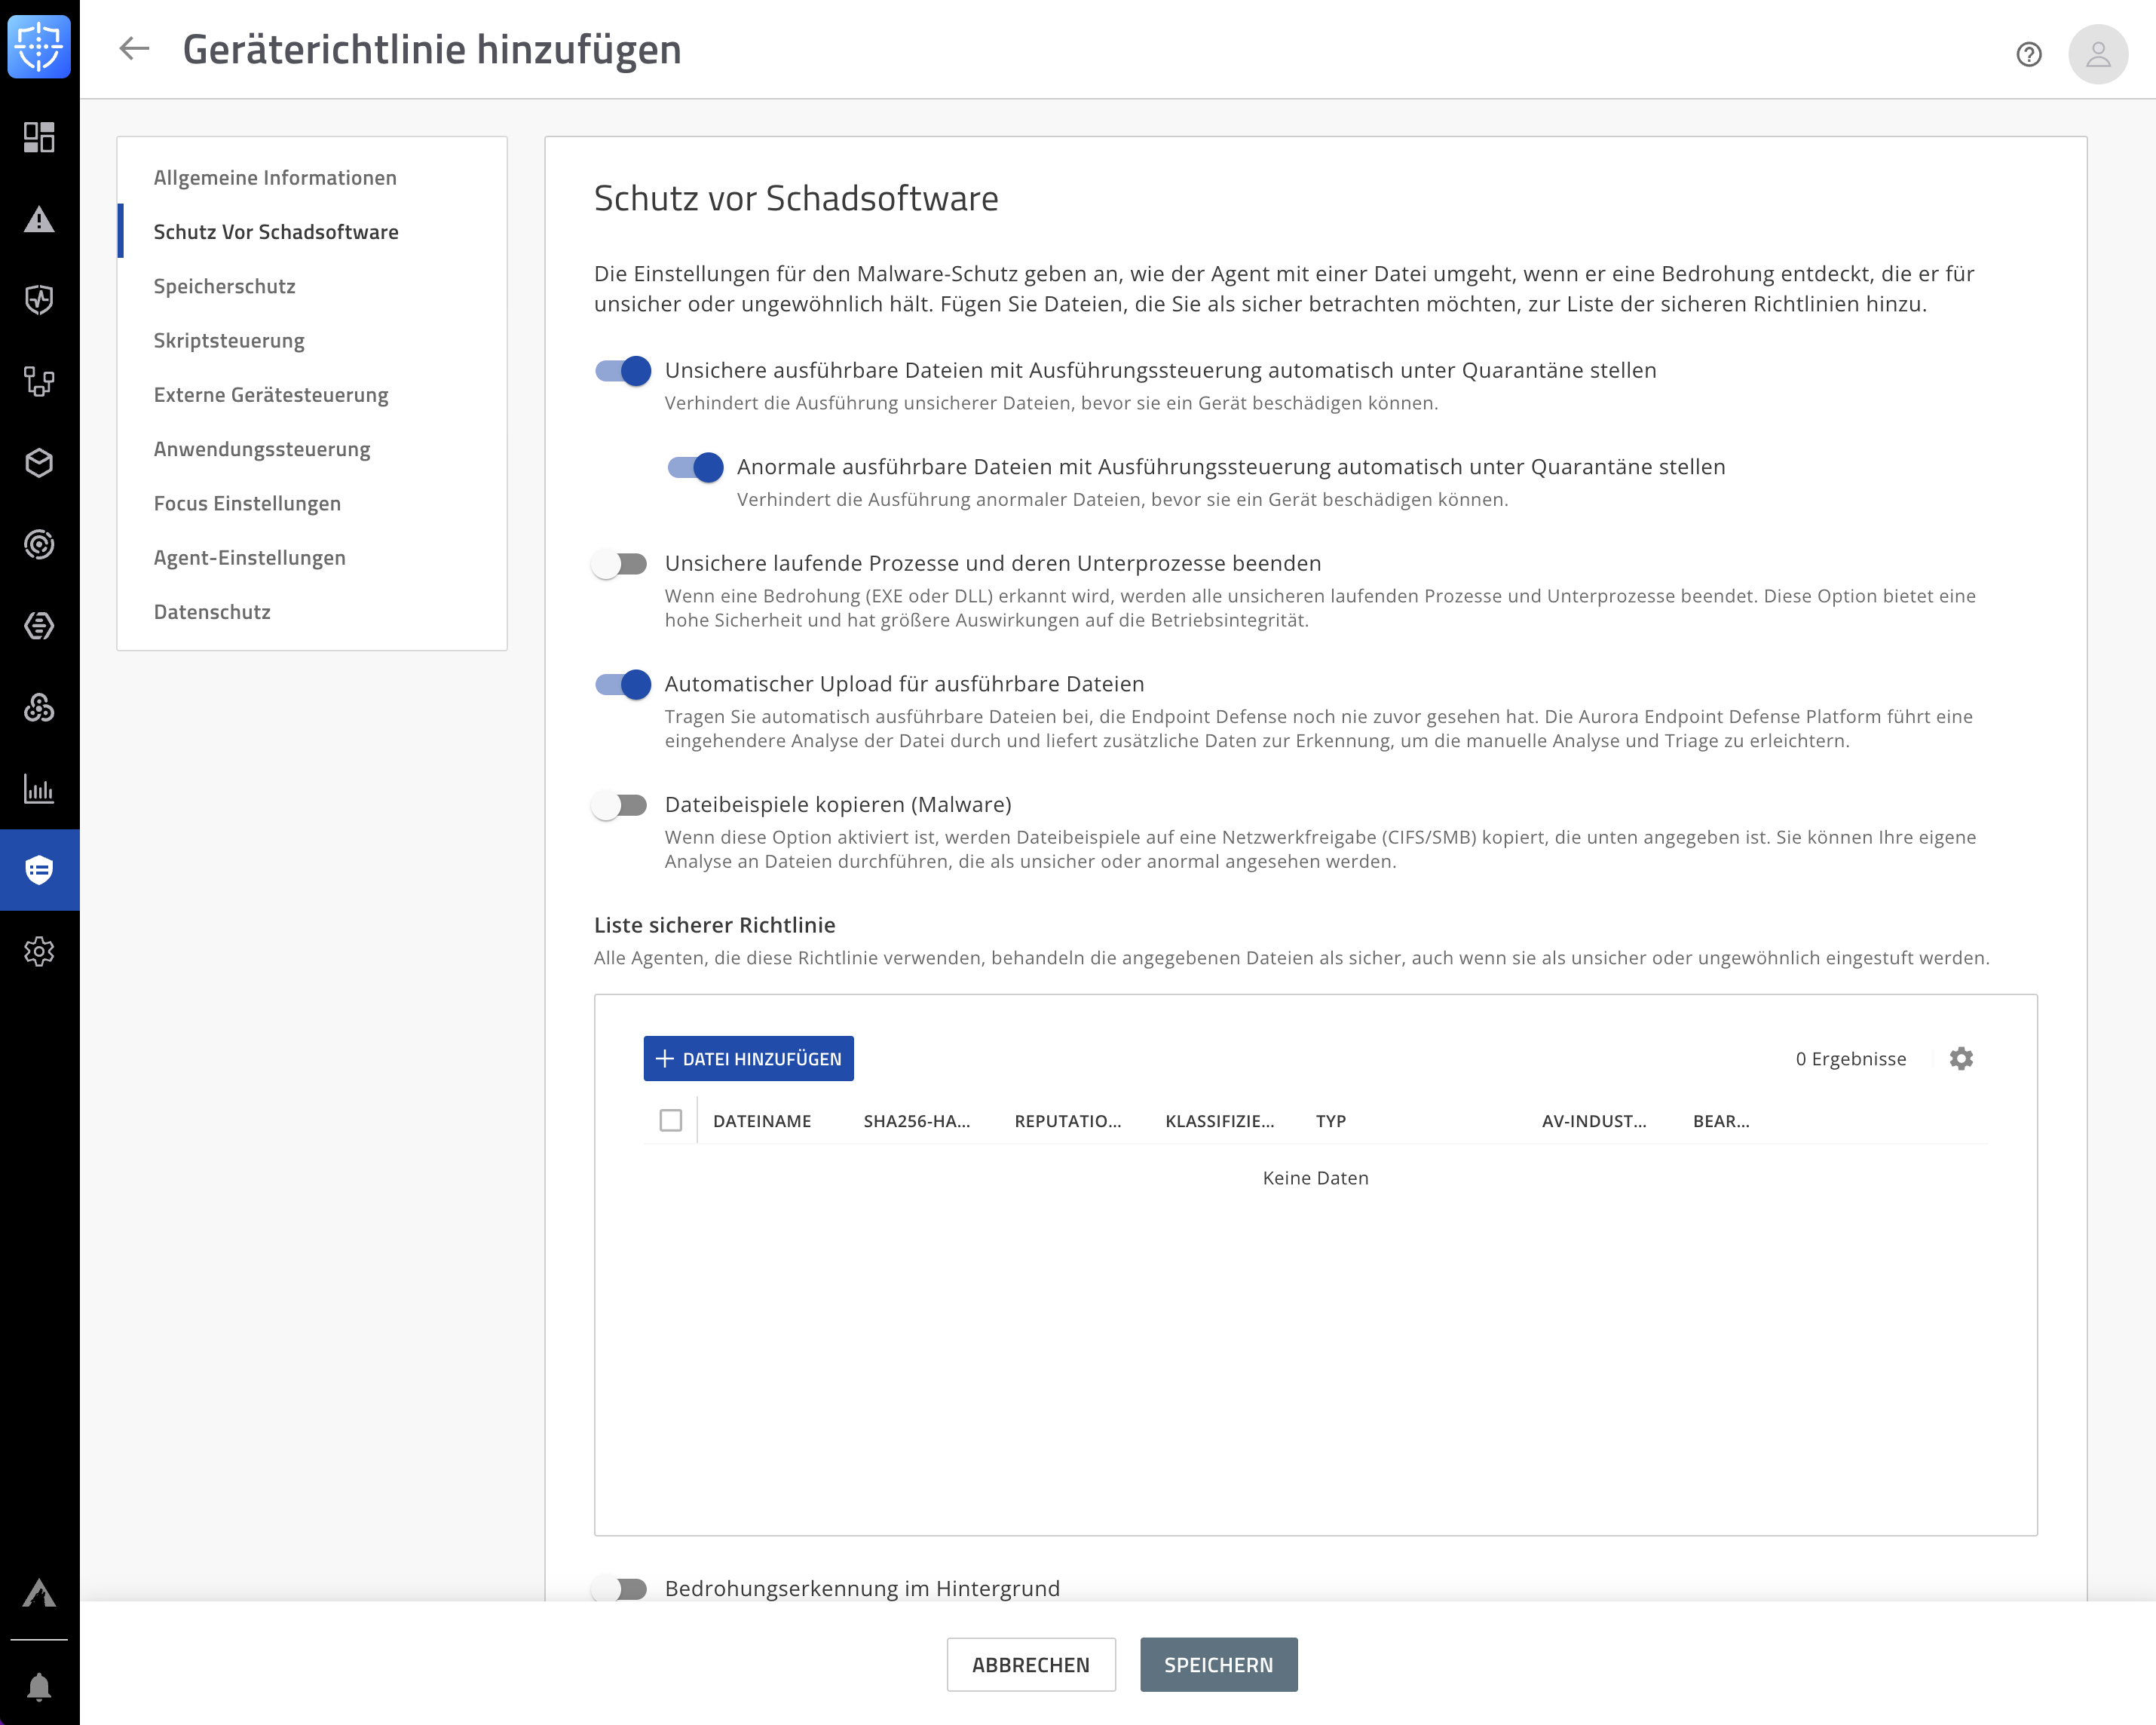Open the help question mark icon
The image size is (2156, 1725).
[x=2028, y=54]
